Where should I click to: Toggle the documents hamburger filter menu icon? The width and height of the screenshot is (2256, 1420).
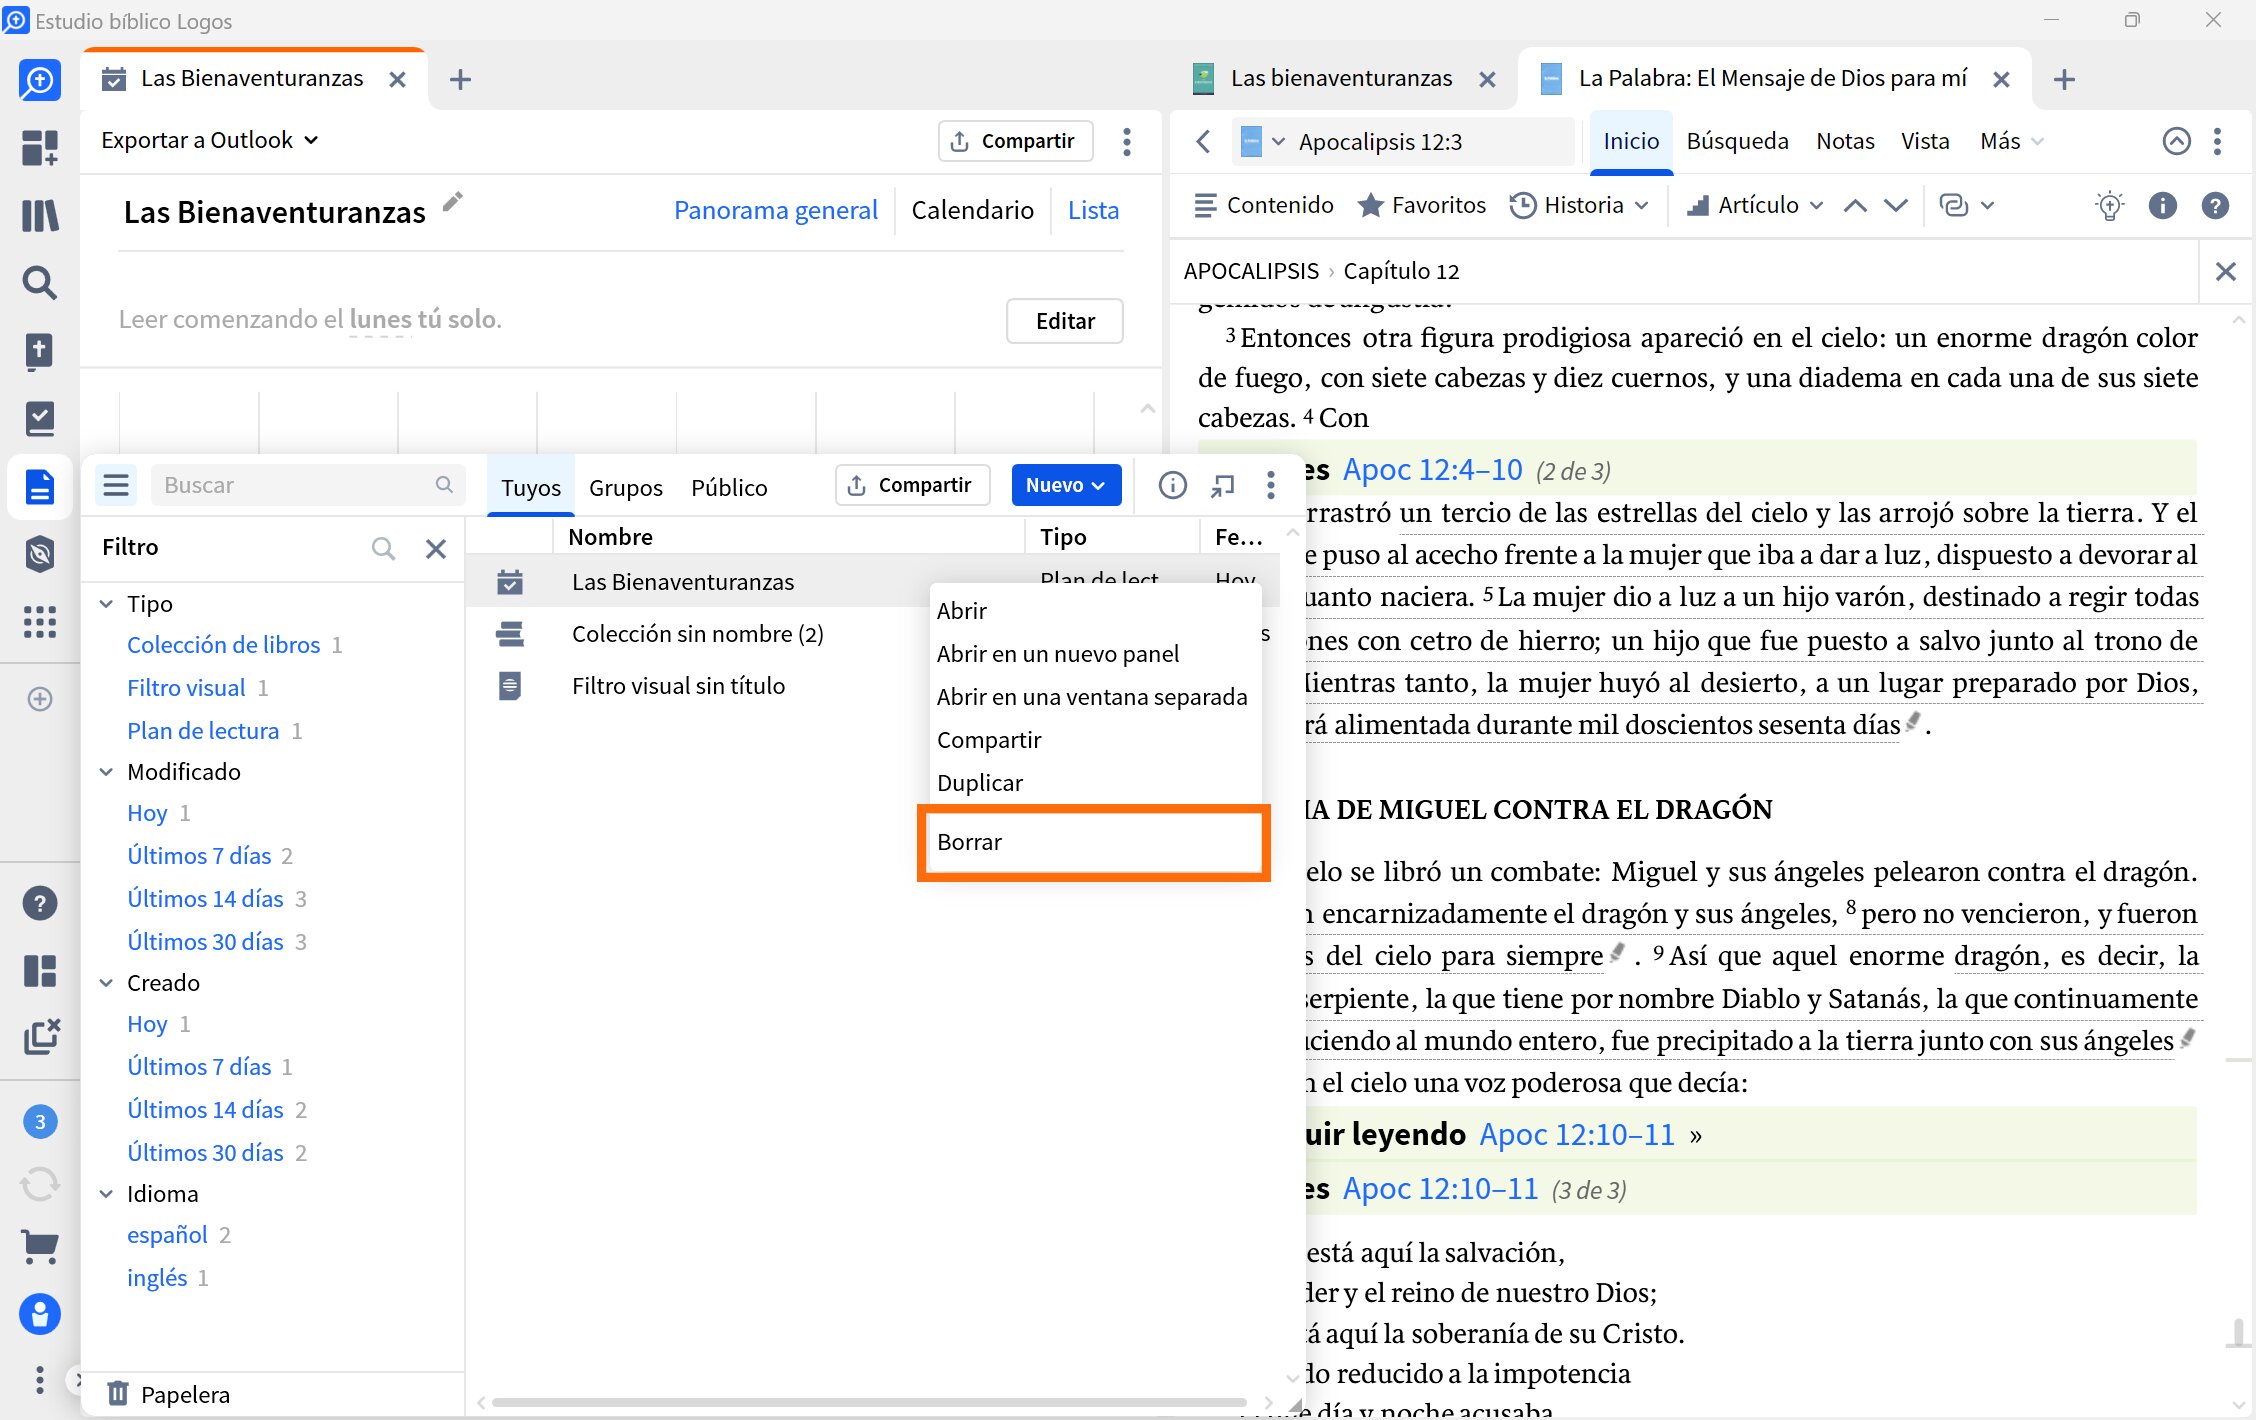pyautogui.click(x=116, y=485)
